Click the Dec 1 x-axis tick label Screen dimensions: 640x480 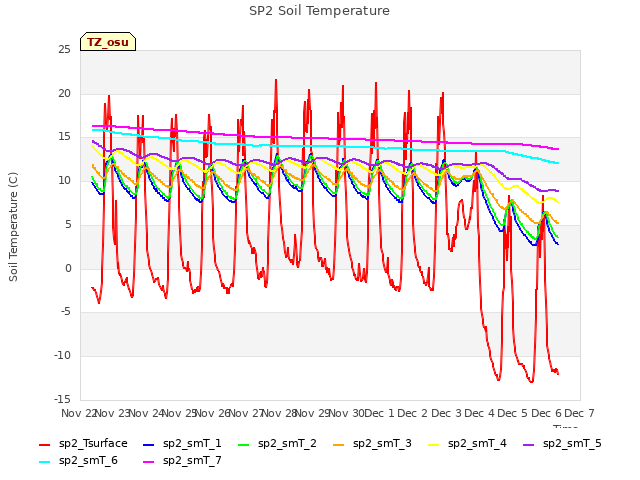pos(379,413)
